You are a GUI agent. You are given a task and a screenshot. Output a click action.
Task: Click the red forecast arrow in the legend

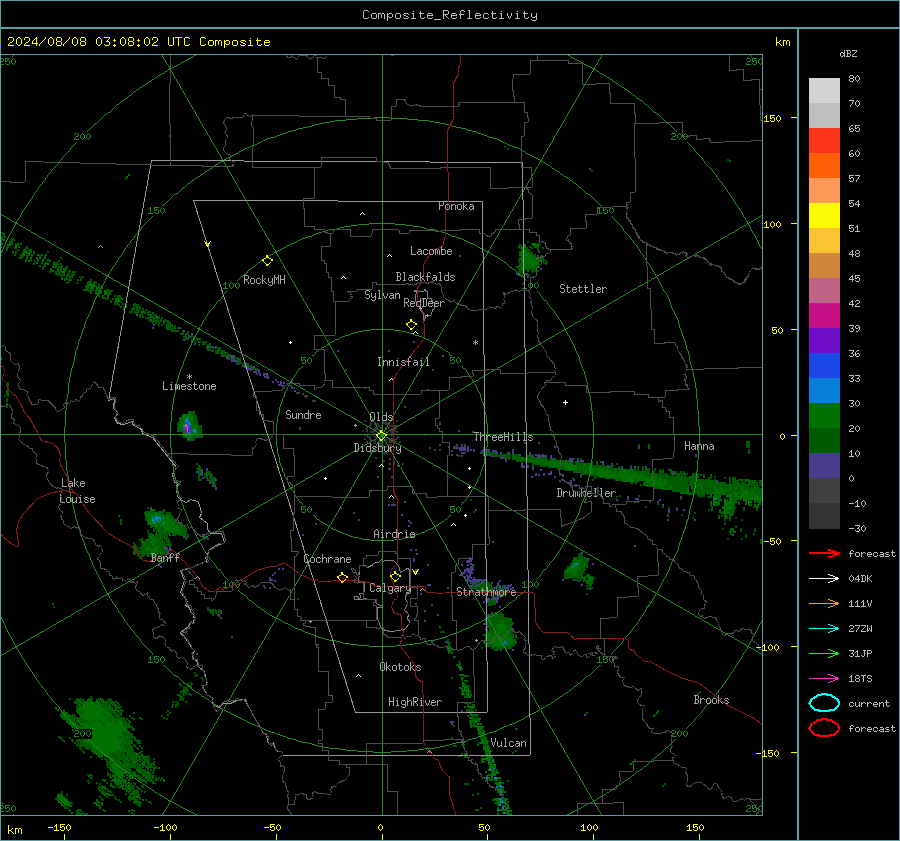[824, 553]
